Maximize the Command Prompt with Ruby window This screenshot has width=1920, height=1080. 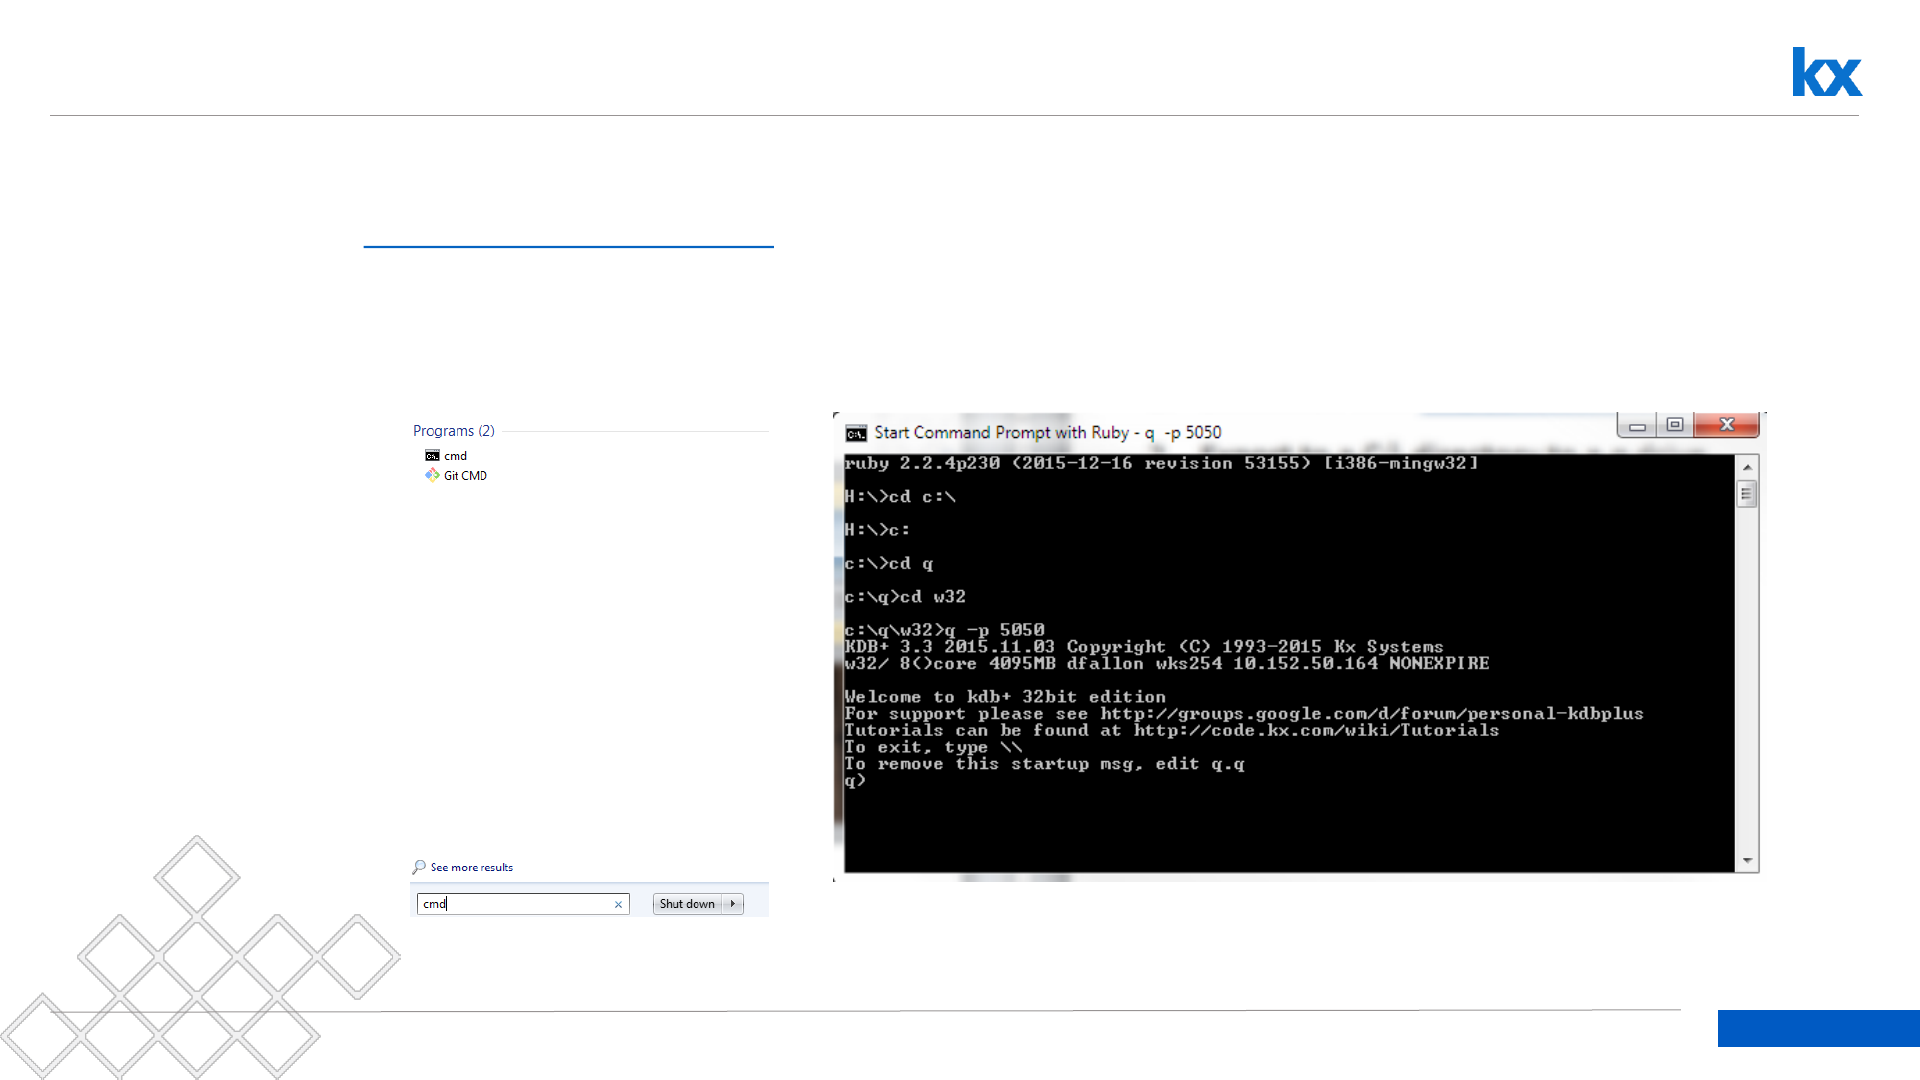[x=1675, y=425]
